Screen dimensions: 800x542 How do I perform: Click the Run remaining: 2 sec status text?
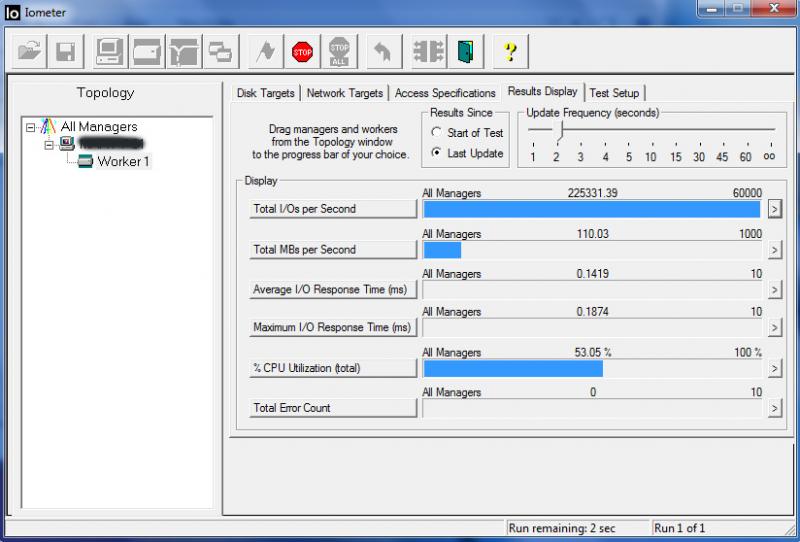[562, 528]
